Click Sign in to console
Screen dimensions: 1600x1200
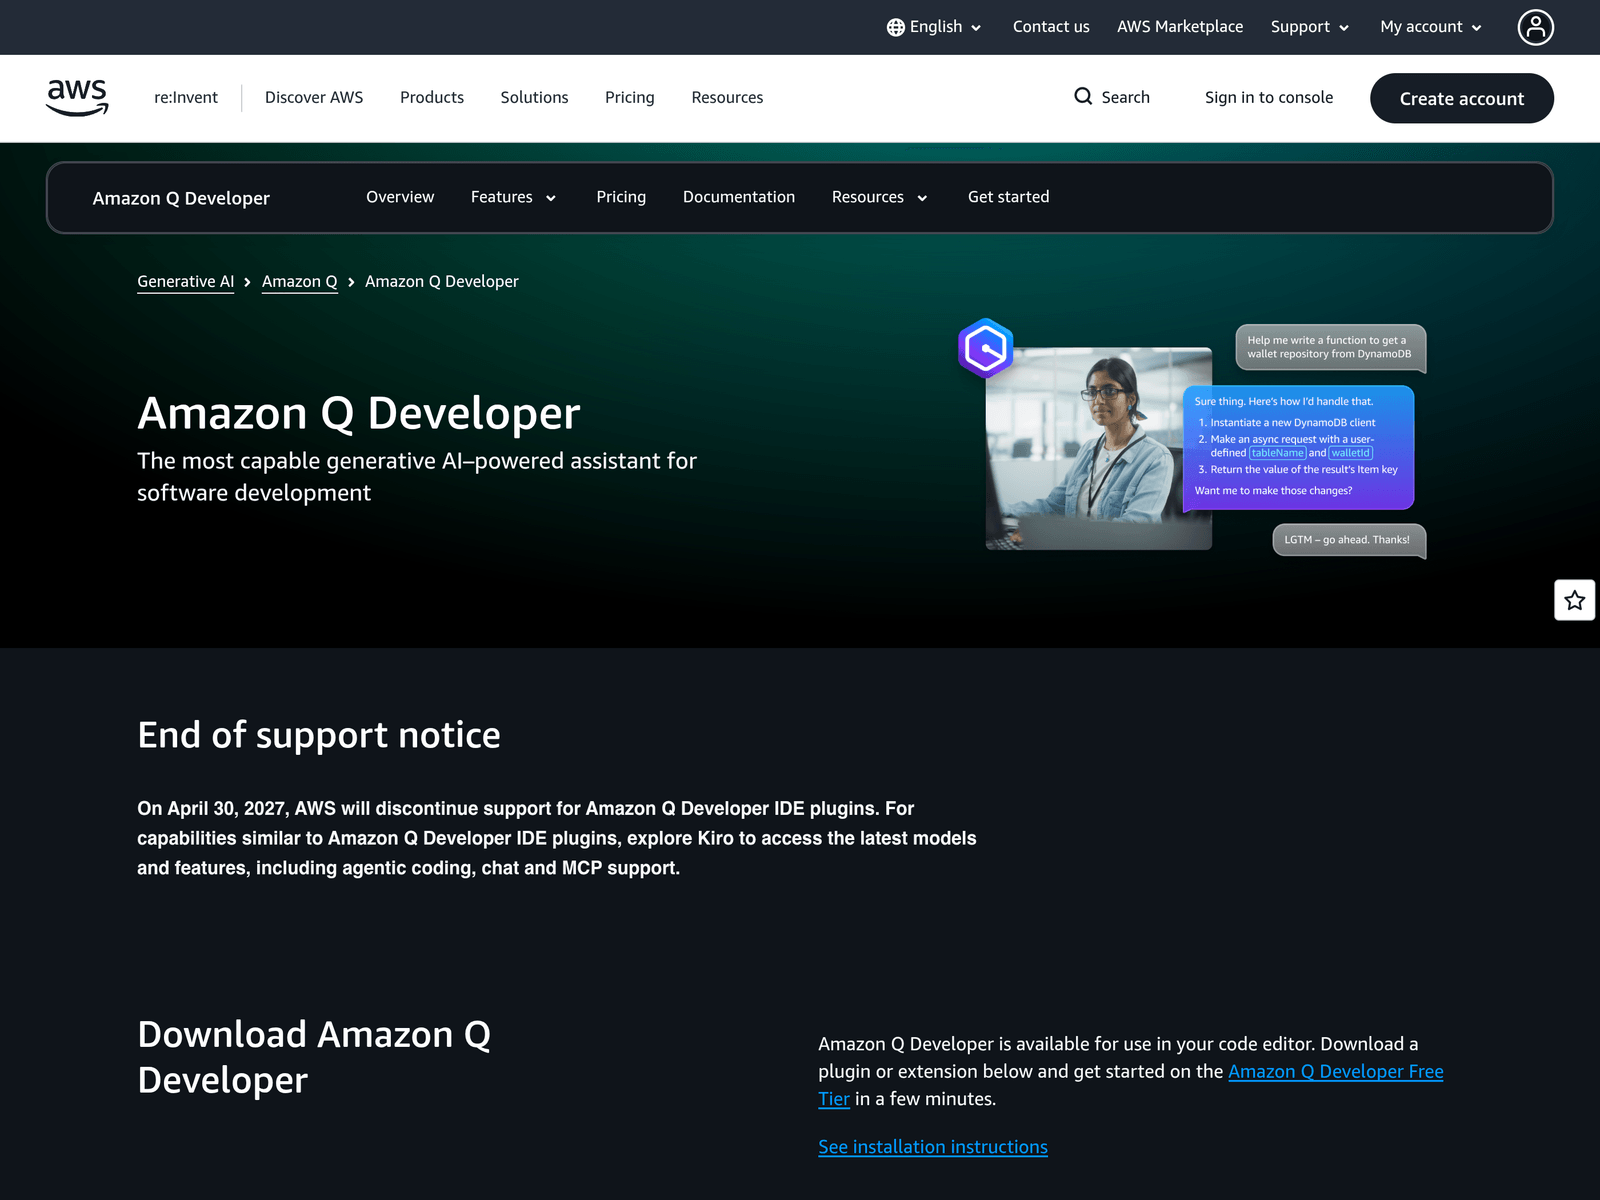click(1269, 97)
